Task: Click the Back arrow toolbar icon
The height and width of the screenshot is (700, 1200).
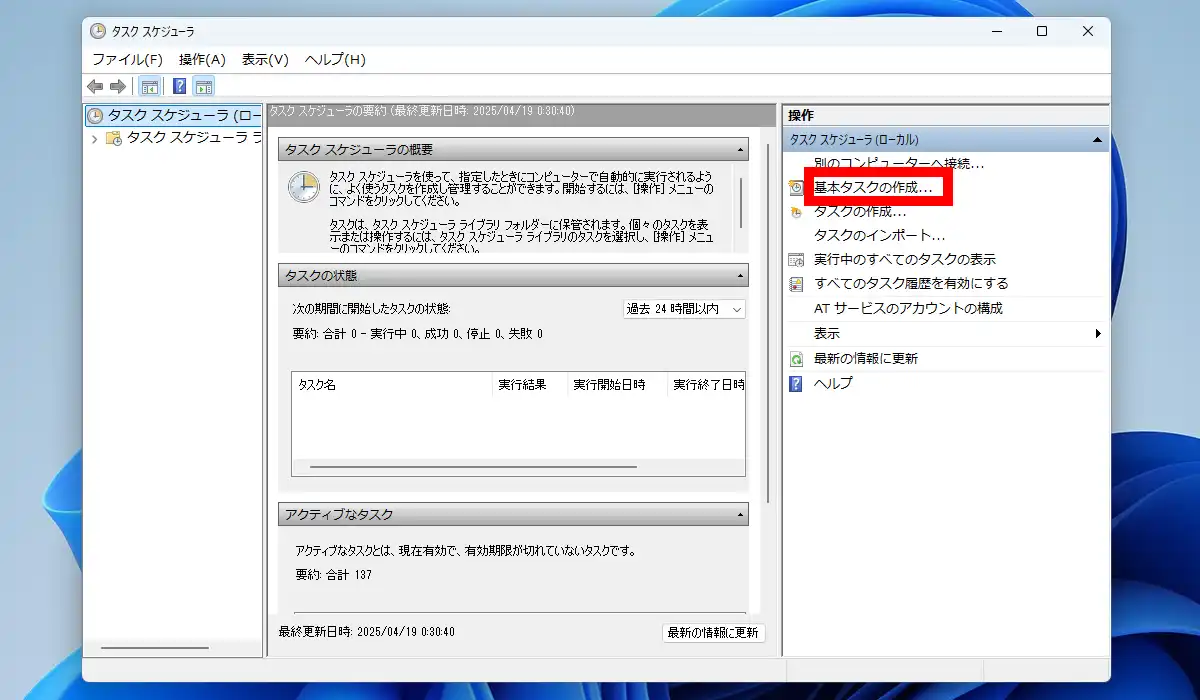Action: tap(95, 86)
